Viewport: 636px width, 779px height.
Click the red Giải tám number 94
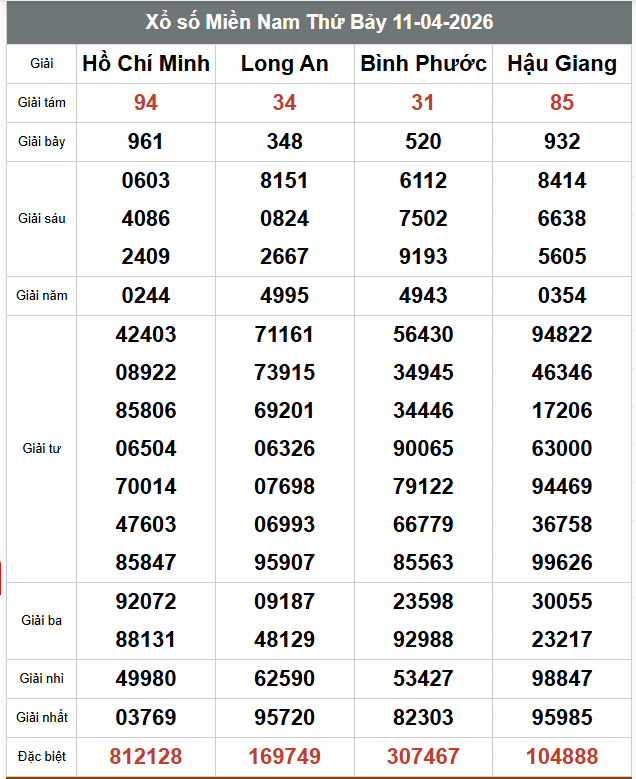[146, 103]
